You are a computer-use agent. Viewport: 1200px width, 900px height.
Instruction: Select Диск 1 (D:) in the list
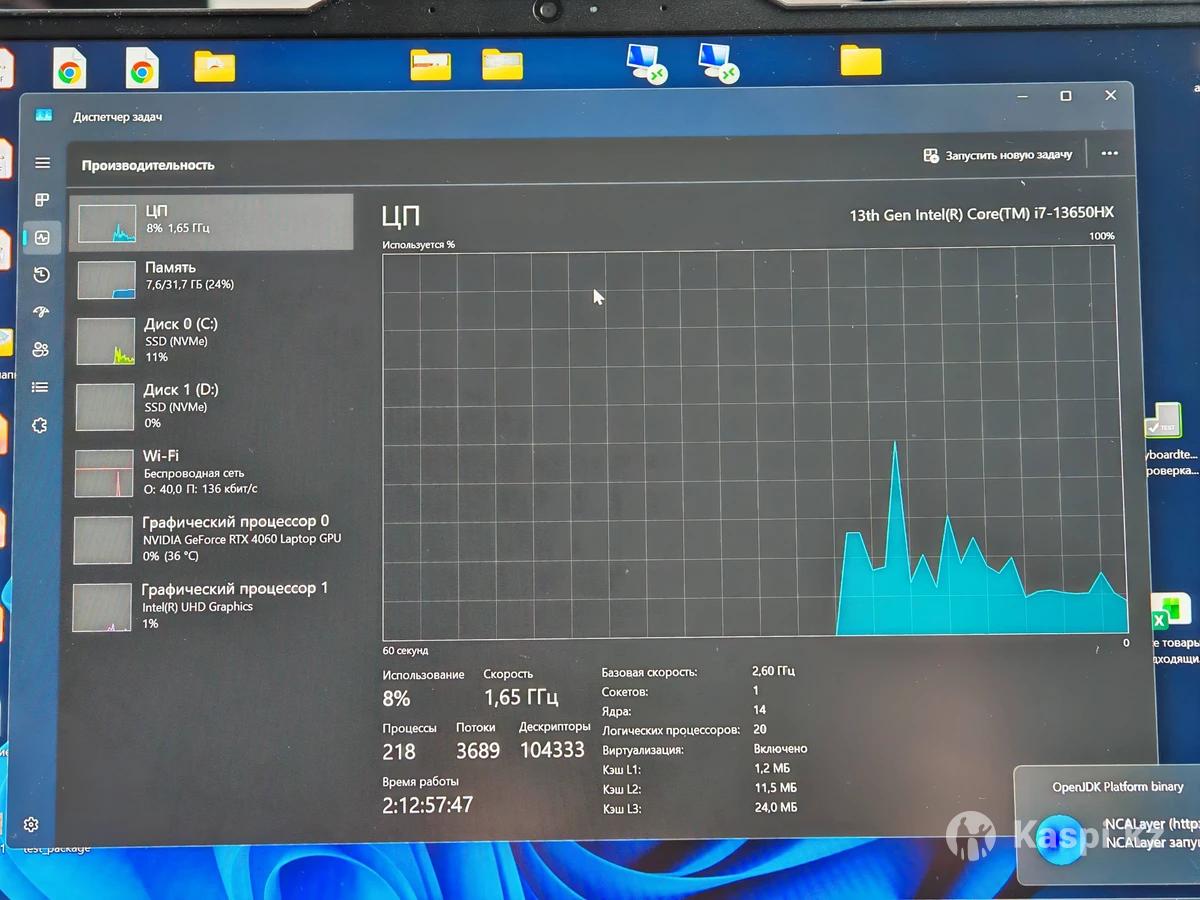coord(211,405)
